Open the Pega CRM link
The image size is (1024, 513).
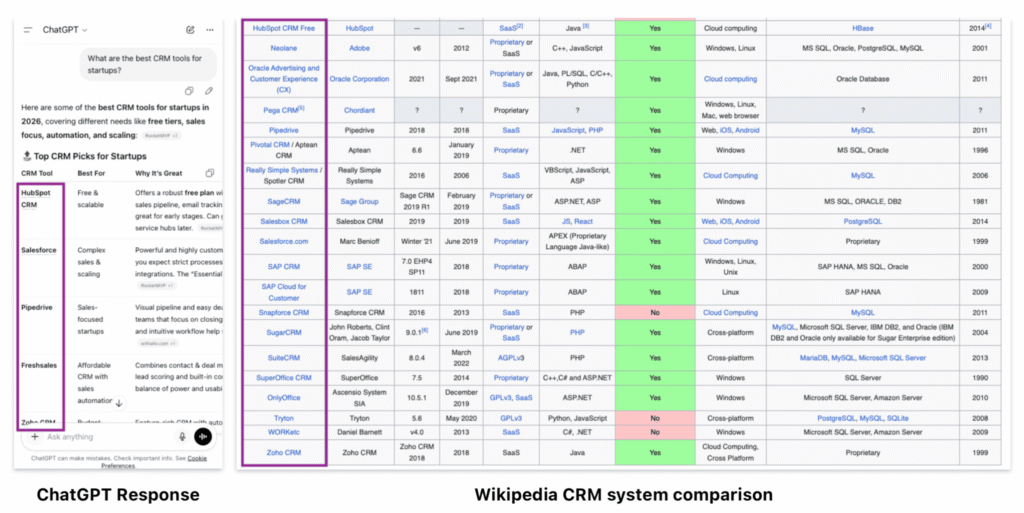click(281, 110)
